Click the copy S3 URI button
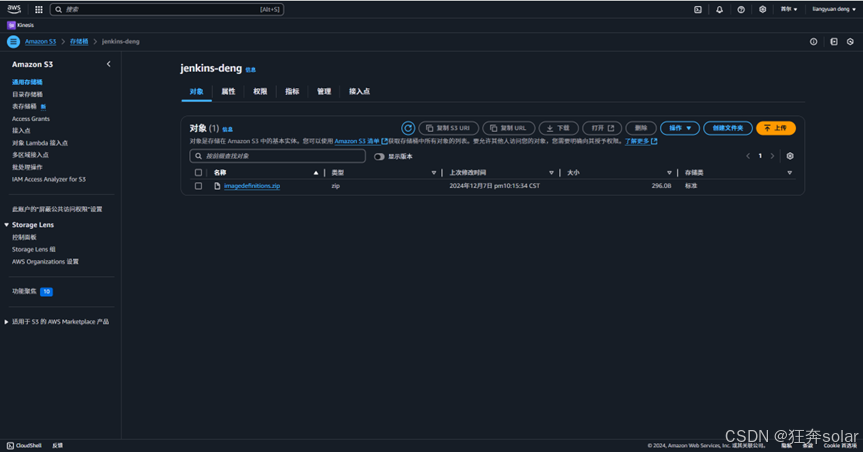 [x=449, y=128]
